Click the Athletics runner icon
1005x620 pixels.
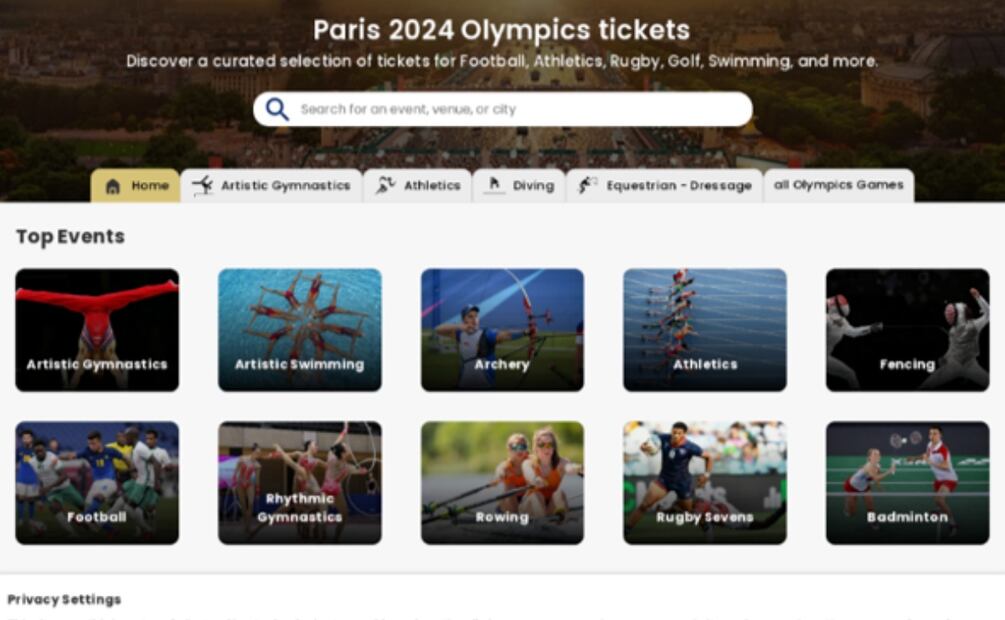coord(385,185)
